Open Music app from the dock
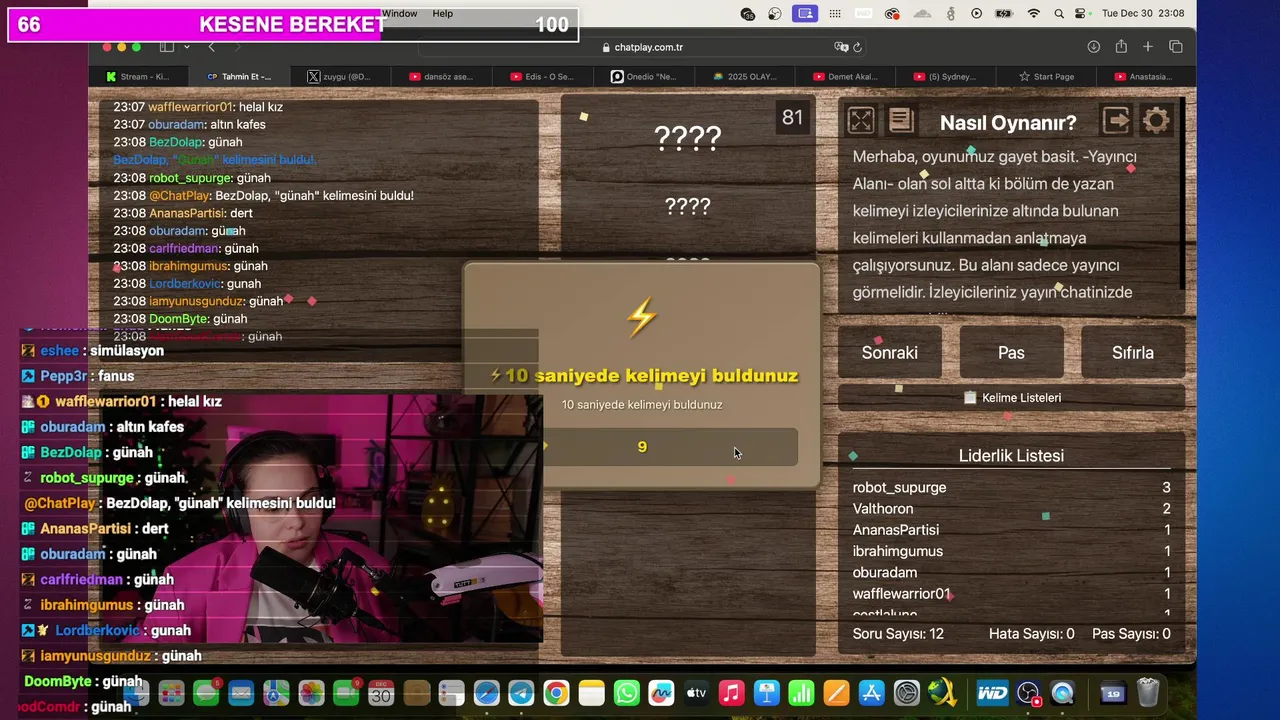The width and height of the screenshot is (1280, 720). coord(732,693)
